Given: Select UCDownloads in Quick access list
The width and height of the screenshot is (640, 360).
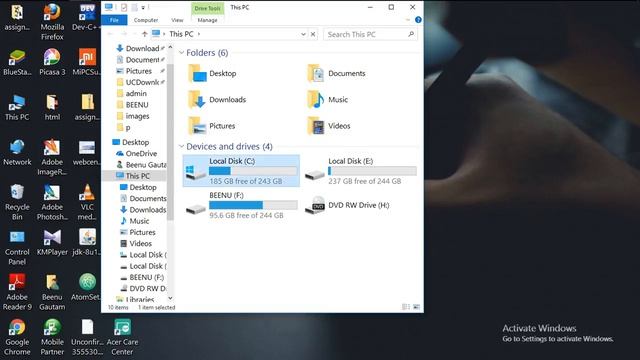Looking at the screenshot, I should [138, 82].
